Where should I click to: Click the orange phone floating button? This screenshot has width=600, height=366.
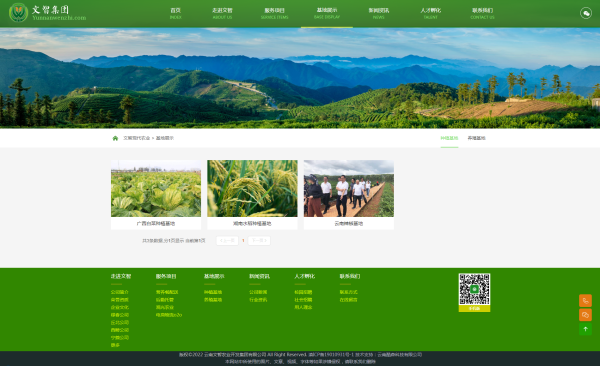(585, 301)
